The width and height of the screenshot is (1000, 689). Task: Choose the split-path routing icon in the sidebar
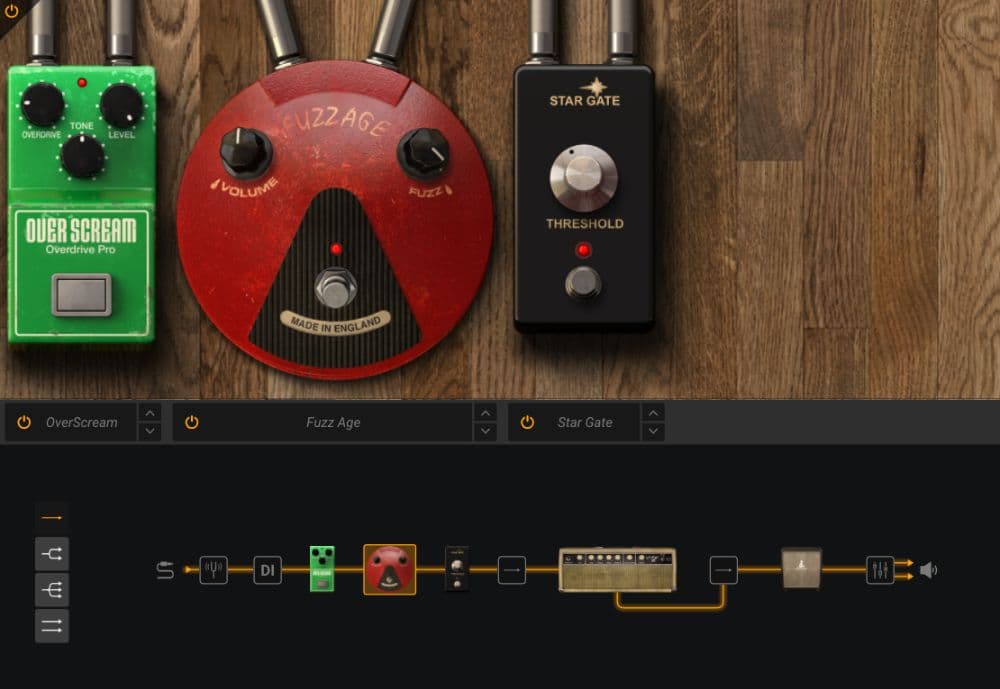click(x=51, y=553)
